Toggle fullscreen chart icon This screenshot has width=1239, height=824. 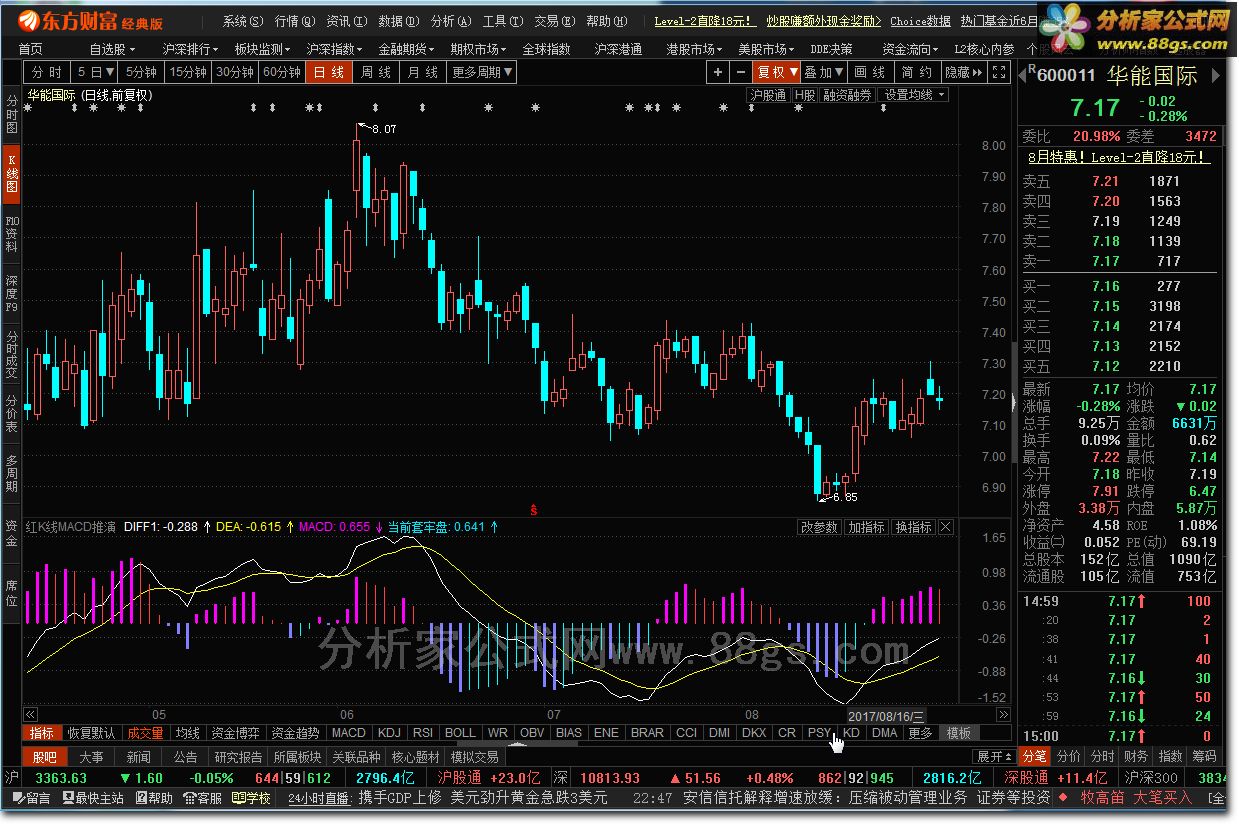[999, 72]
